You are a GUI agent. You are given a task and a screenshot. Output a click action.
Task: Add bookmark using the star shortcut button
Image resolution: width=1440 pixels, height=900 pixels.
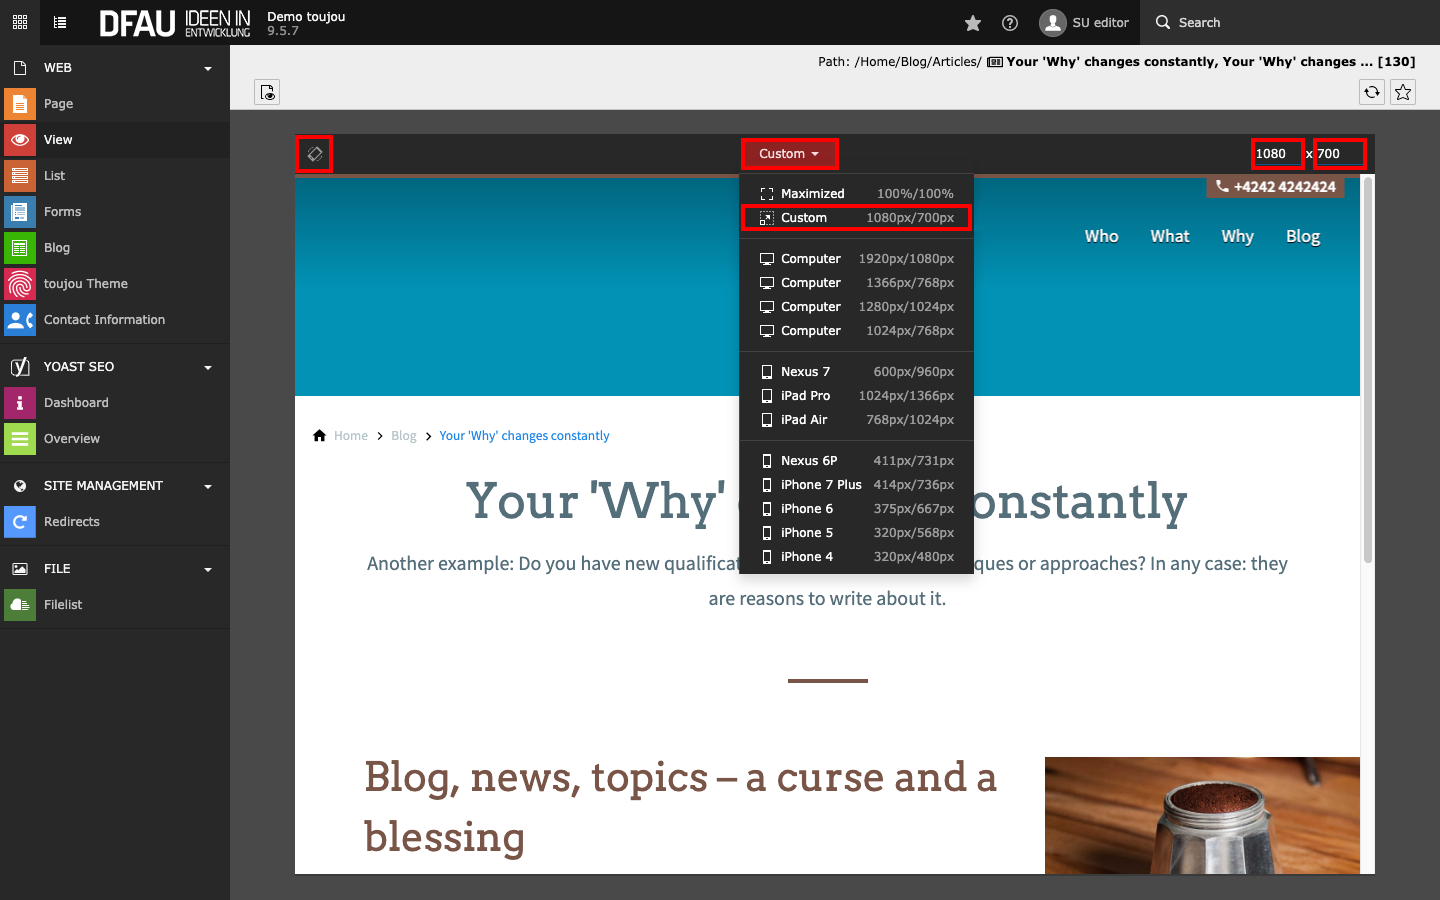pyautogui.click(x=1403, y=92)
